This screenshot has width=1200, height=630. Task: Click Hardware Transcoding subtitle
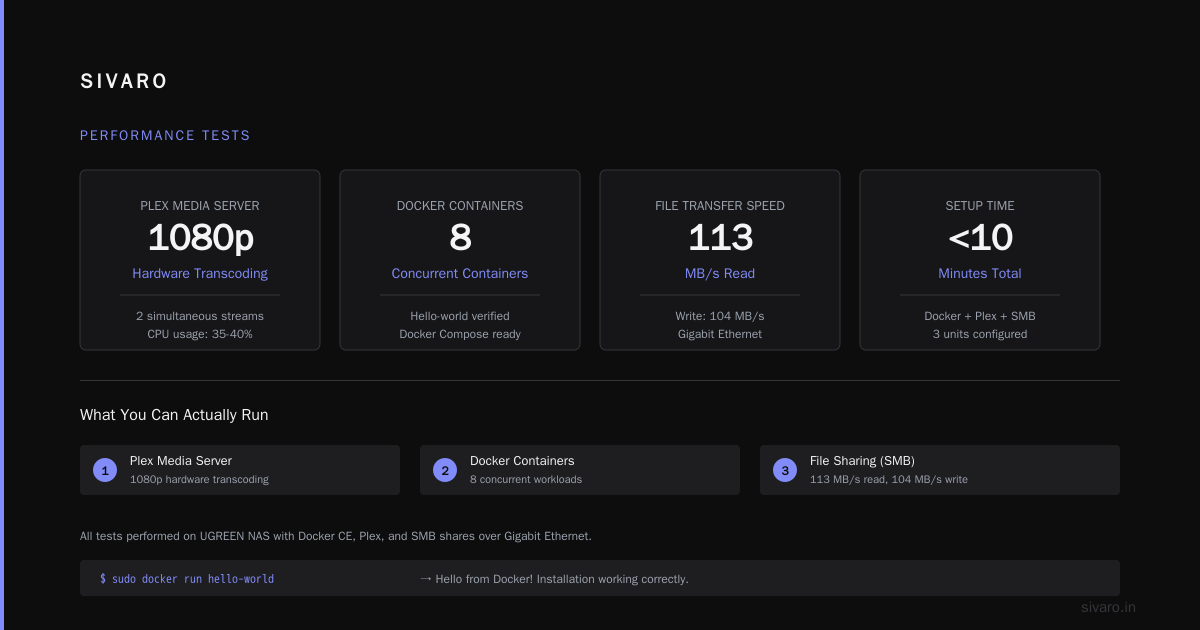tap(200, 274)
